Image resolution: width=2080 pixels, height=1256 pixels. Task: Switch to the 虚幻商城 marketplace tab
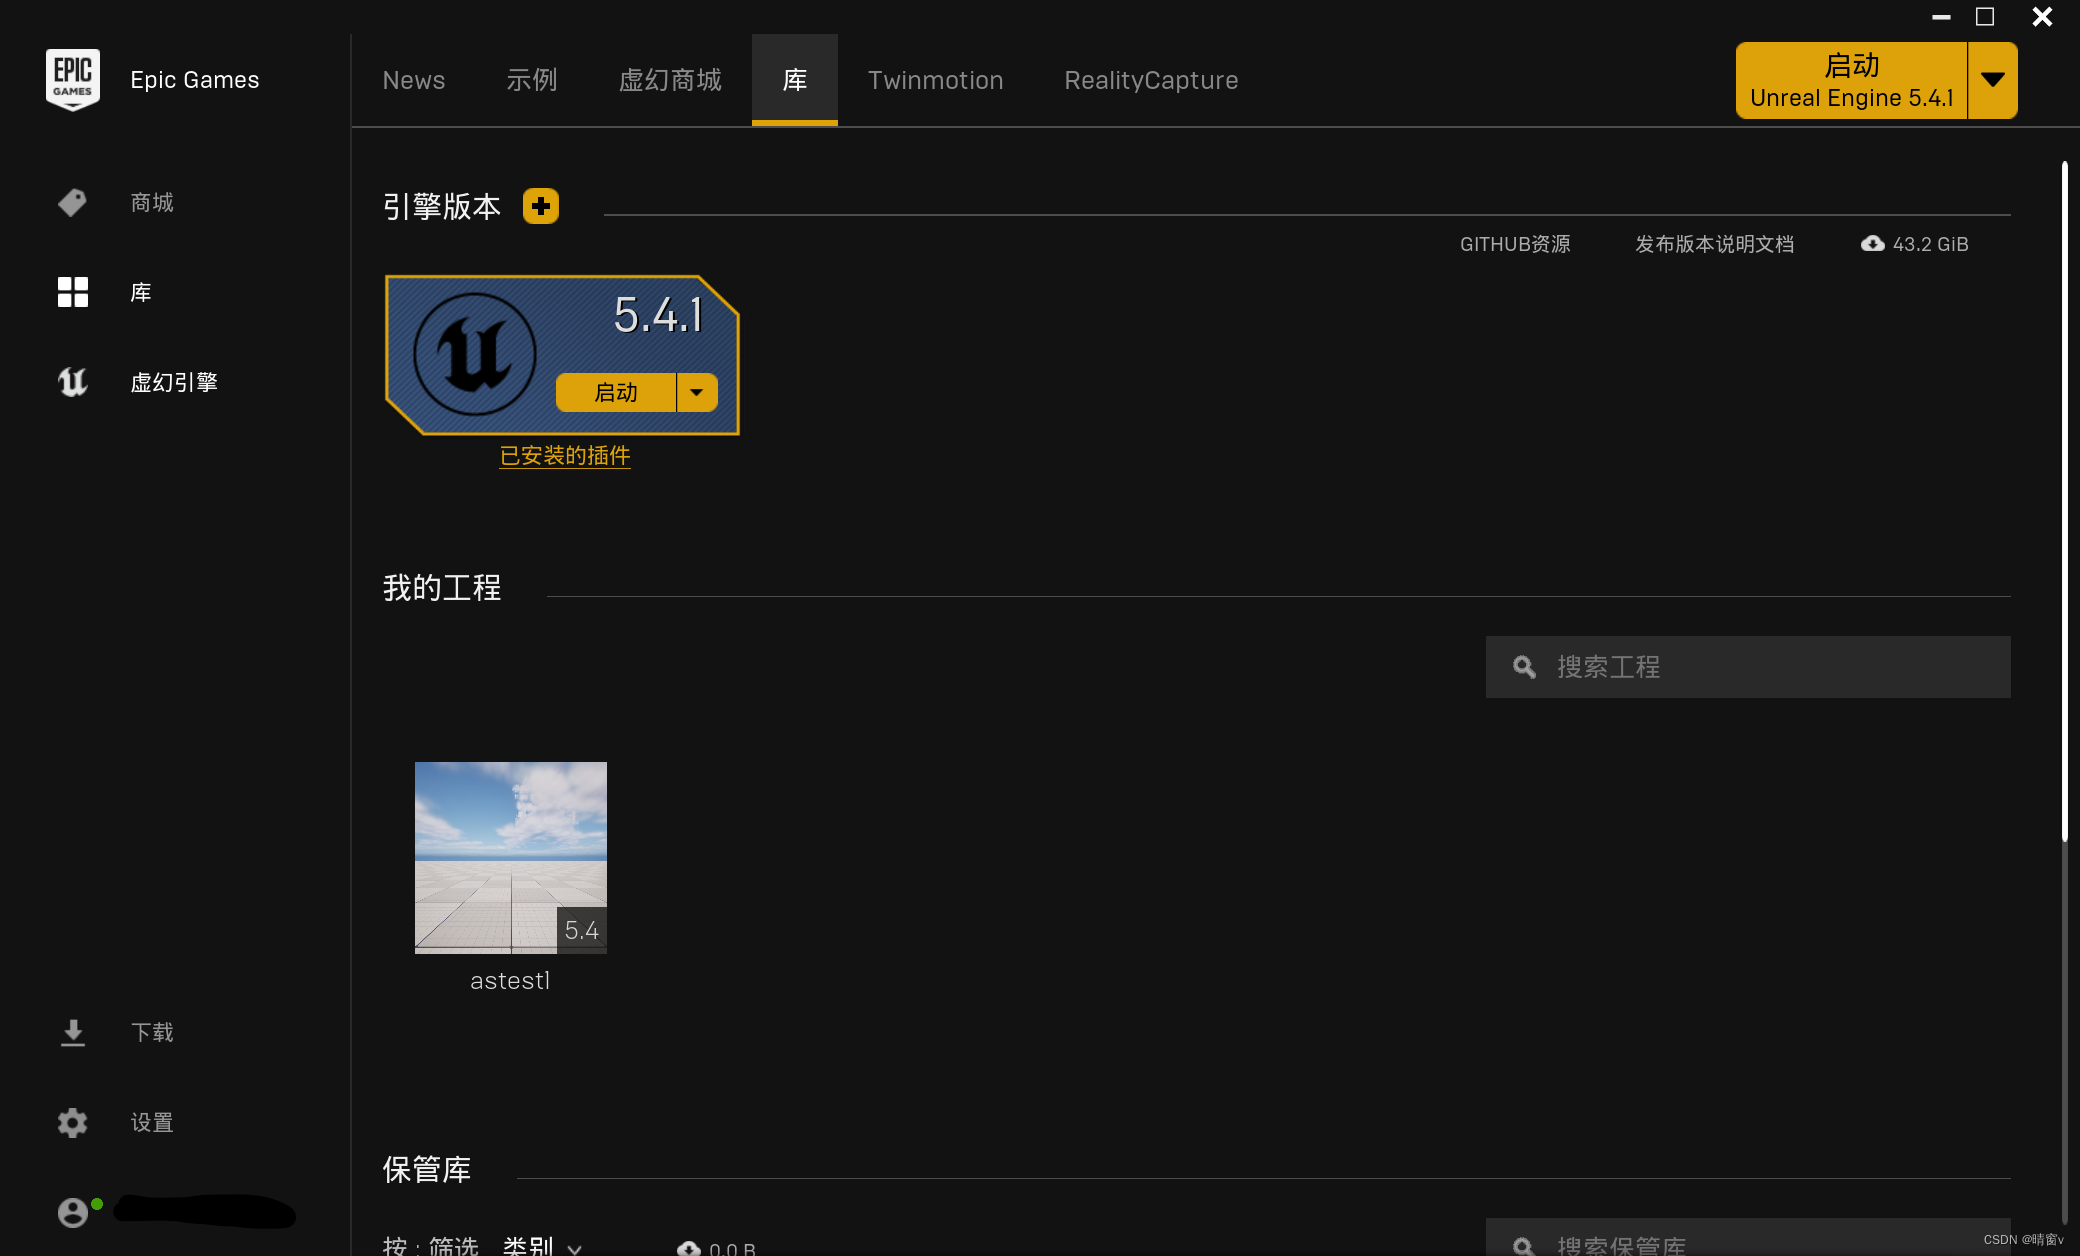[670, 80]
